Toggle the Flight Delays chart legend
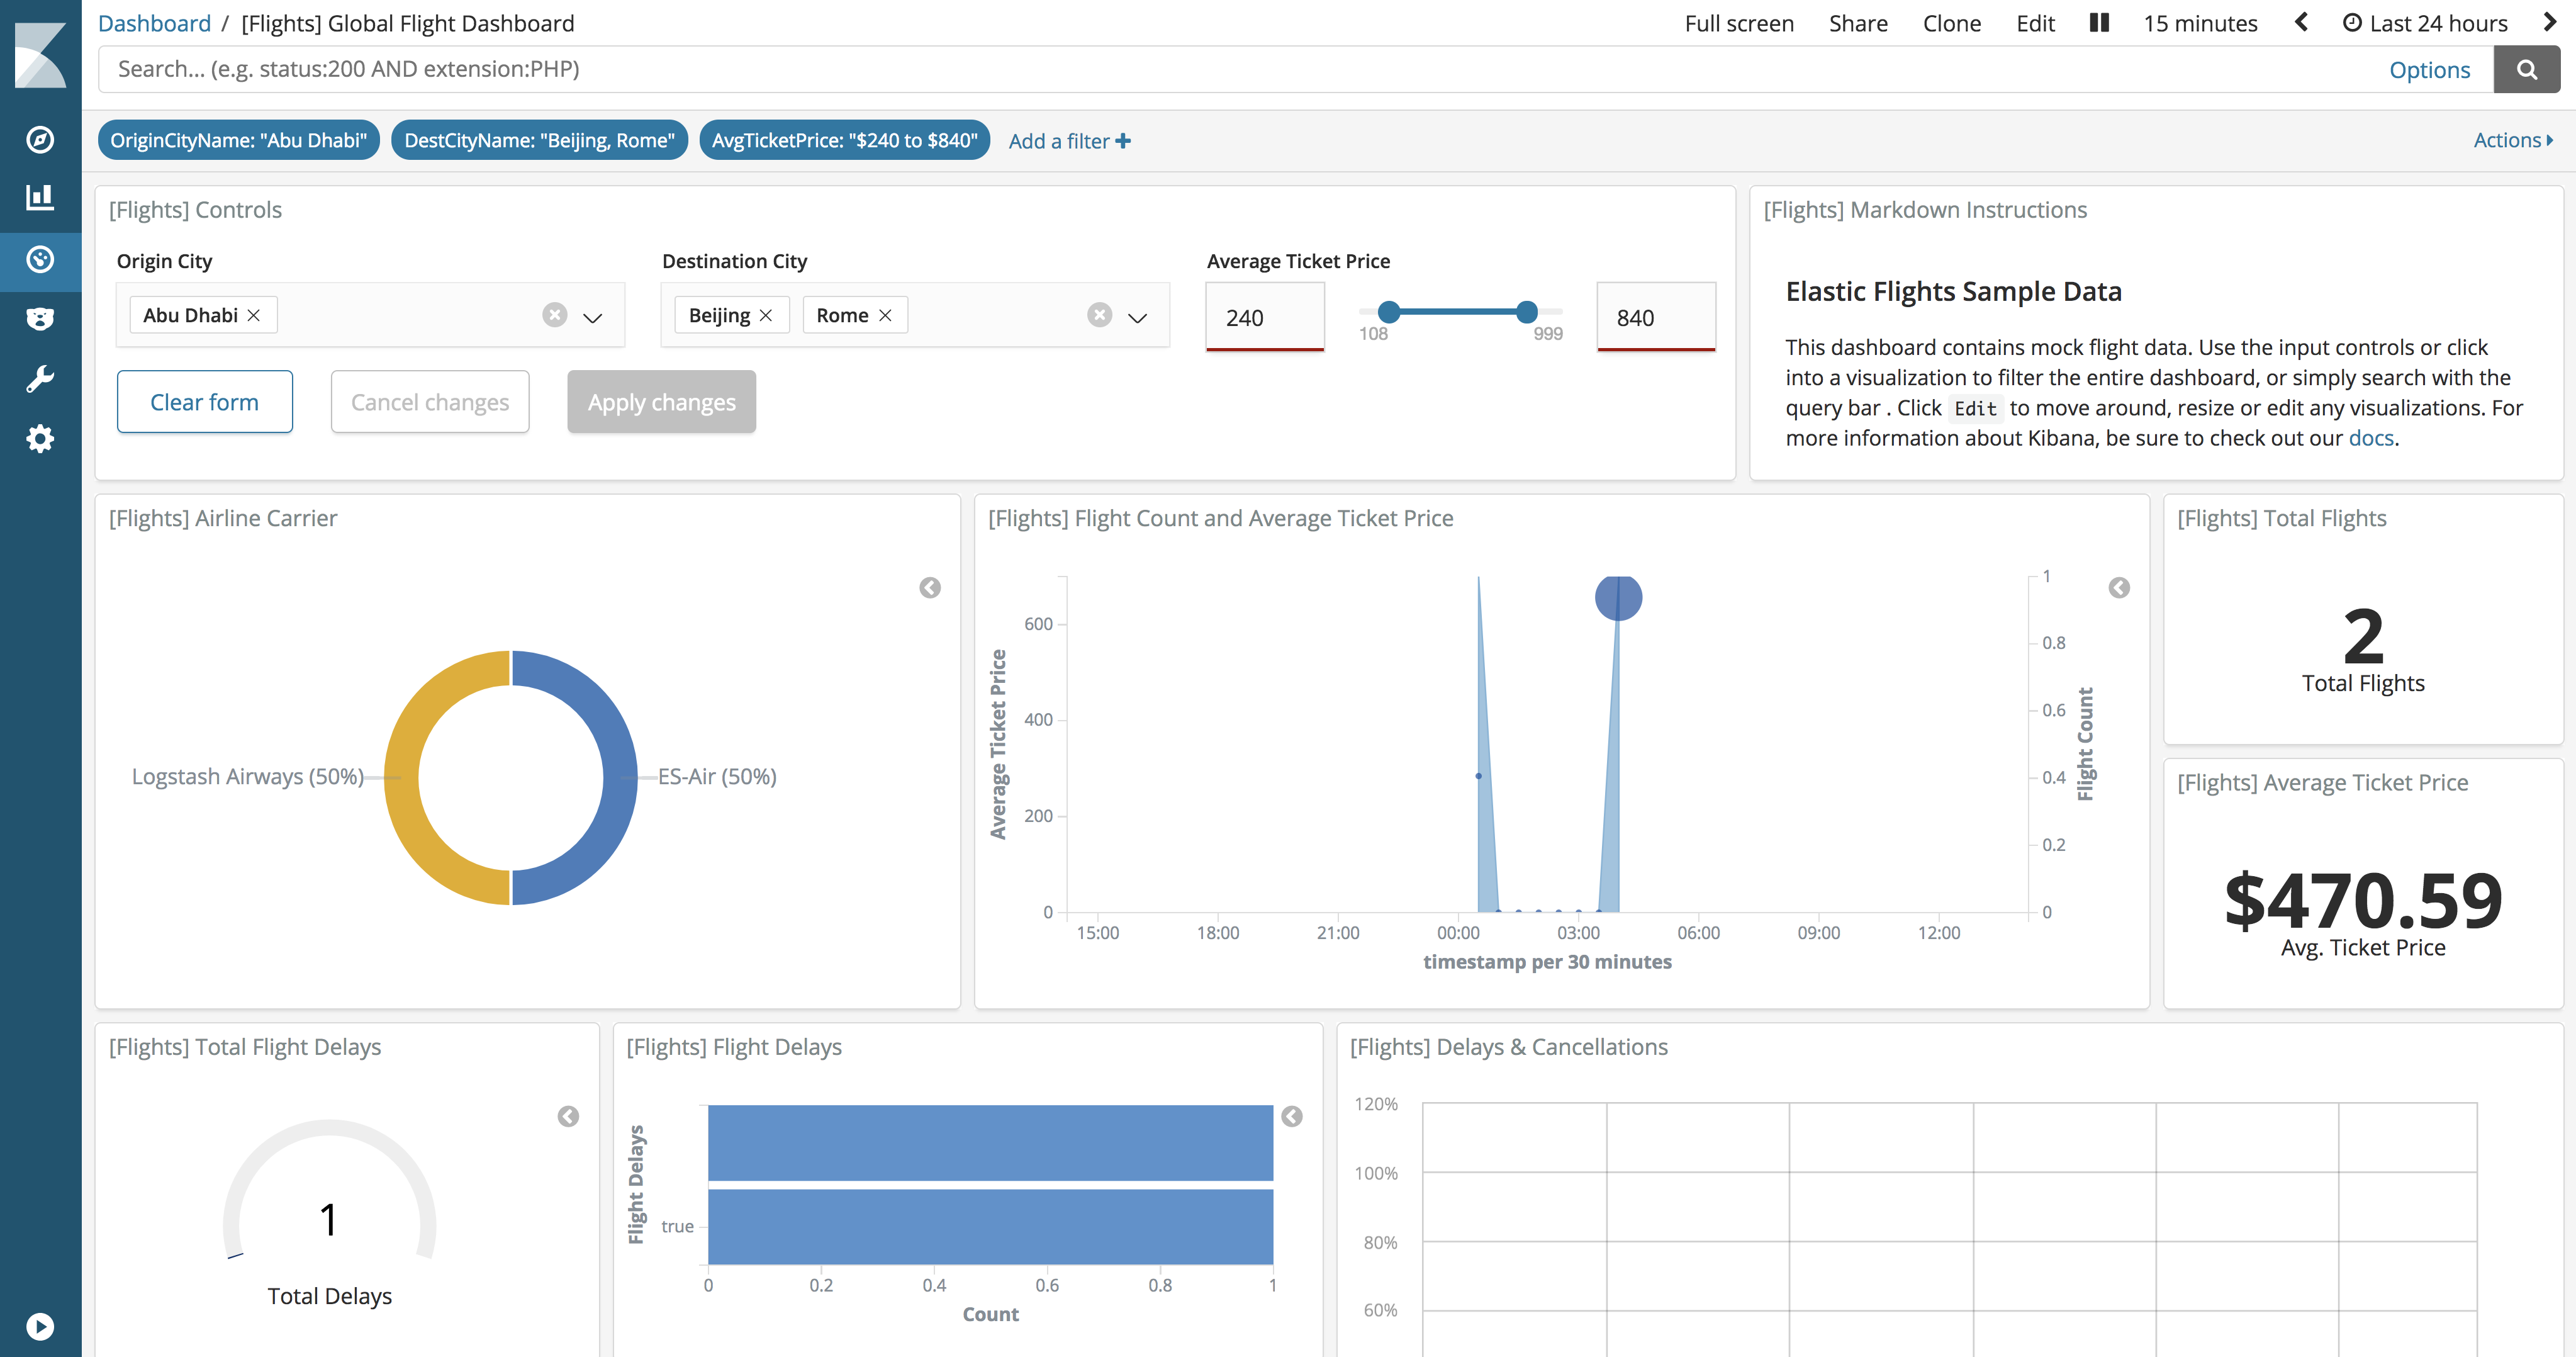2576x1357 pixels. (x=1292, y=1116)
